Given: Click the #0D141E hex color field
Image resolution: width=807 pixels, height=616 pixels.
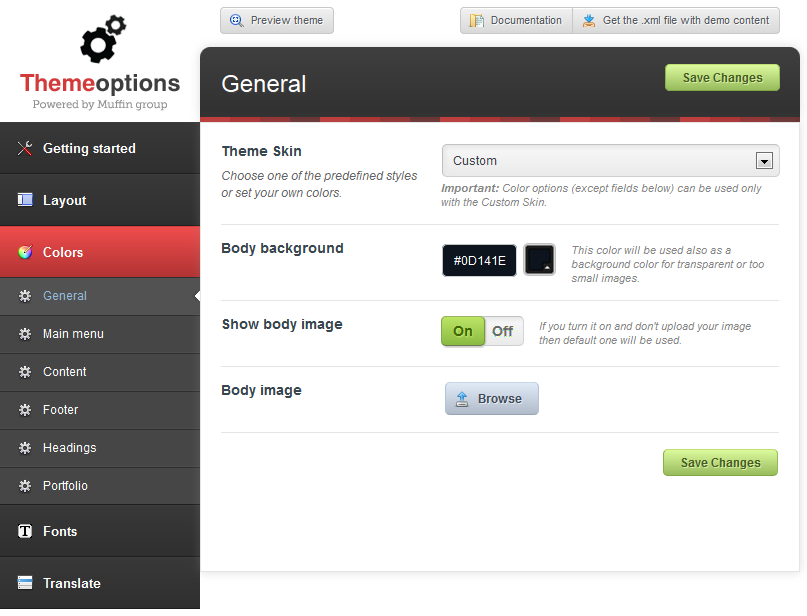Looking at the screenshot, I should click(x=479, y=260).
